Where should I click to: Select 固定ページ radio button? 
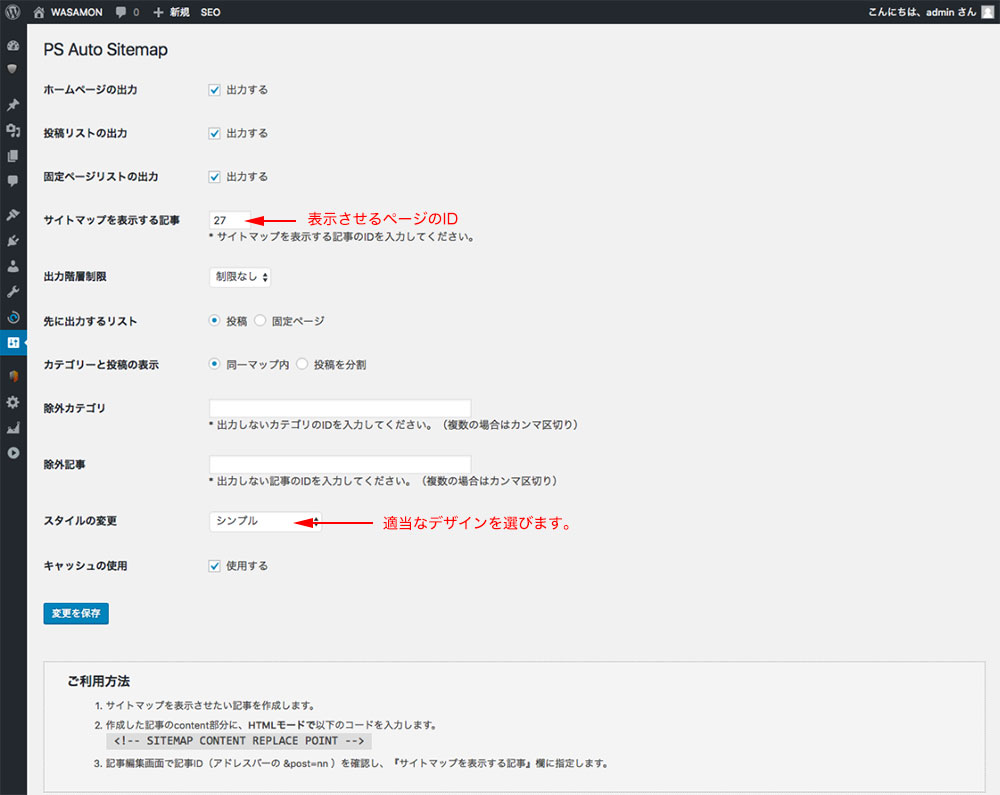point(260,321)
